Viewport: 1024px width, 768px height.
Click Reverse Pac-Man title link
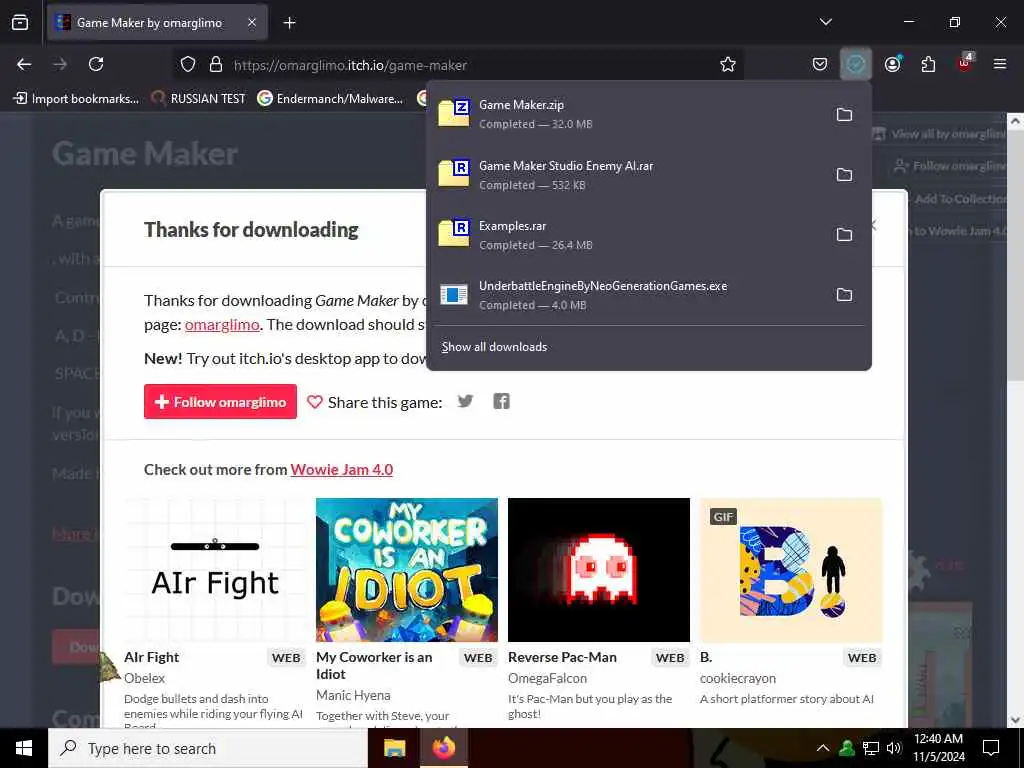(562, 657)
